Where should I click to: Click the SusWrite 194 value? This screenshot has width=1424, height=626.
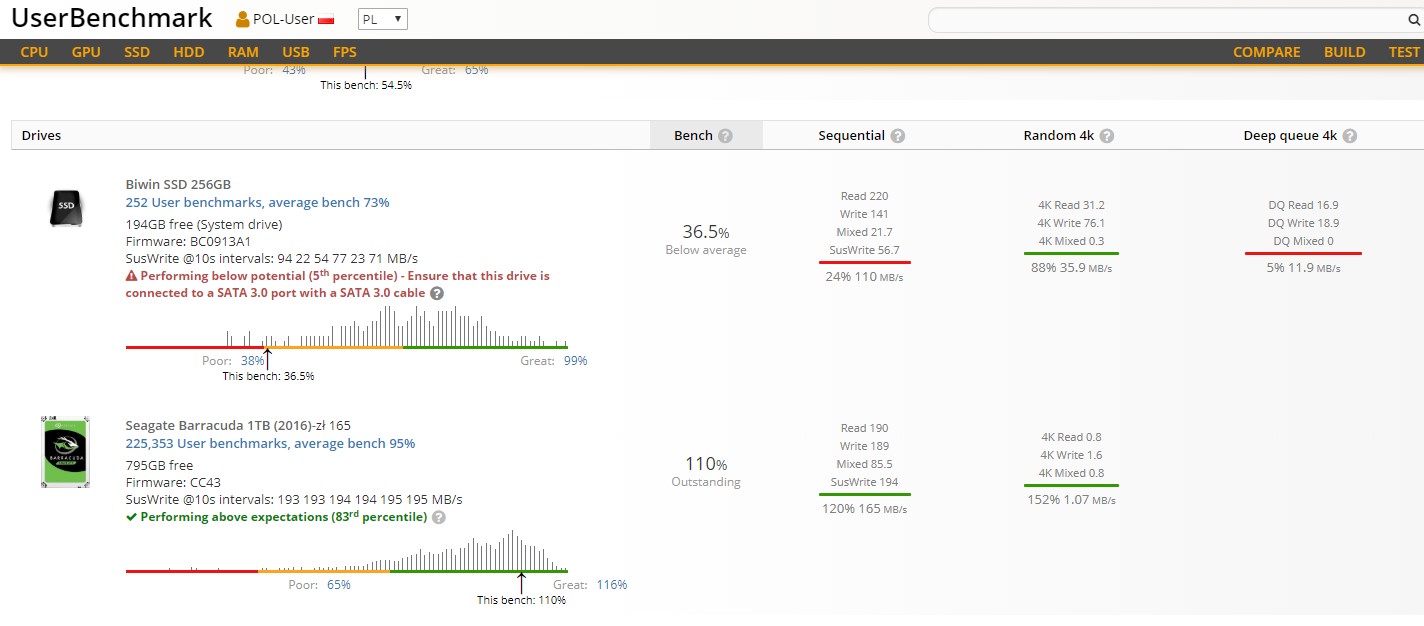[x=864, y=482]
